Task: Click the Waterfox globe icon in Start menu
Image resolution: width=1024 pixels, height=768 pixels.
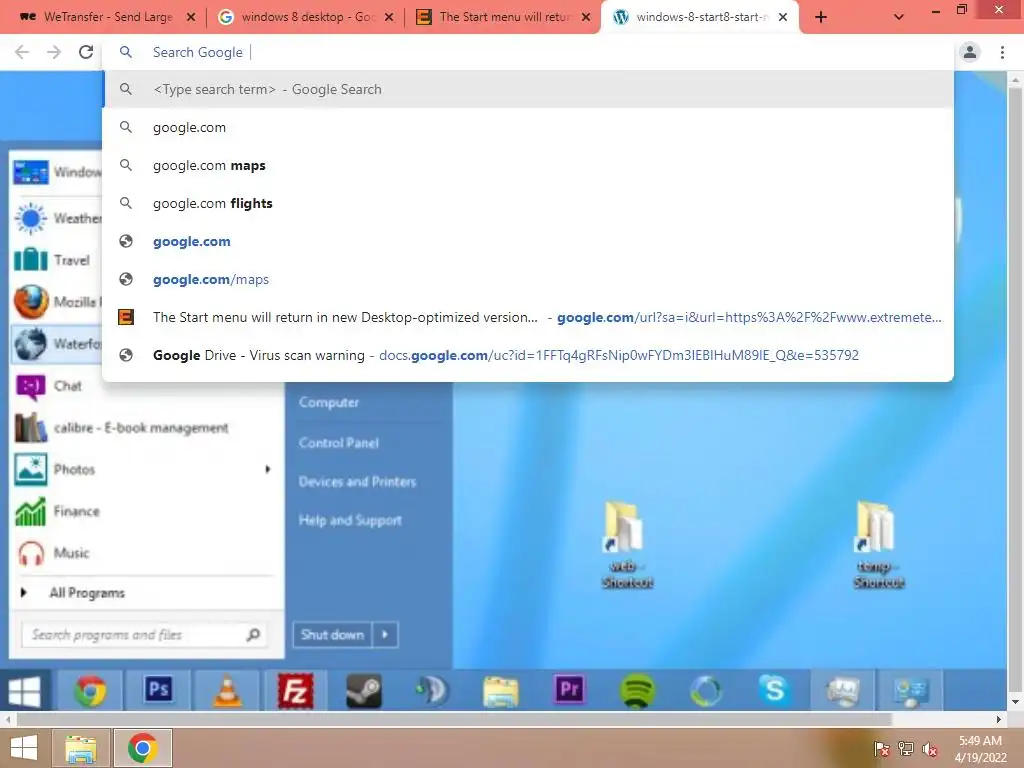Action: click(x=31, y=344)
